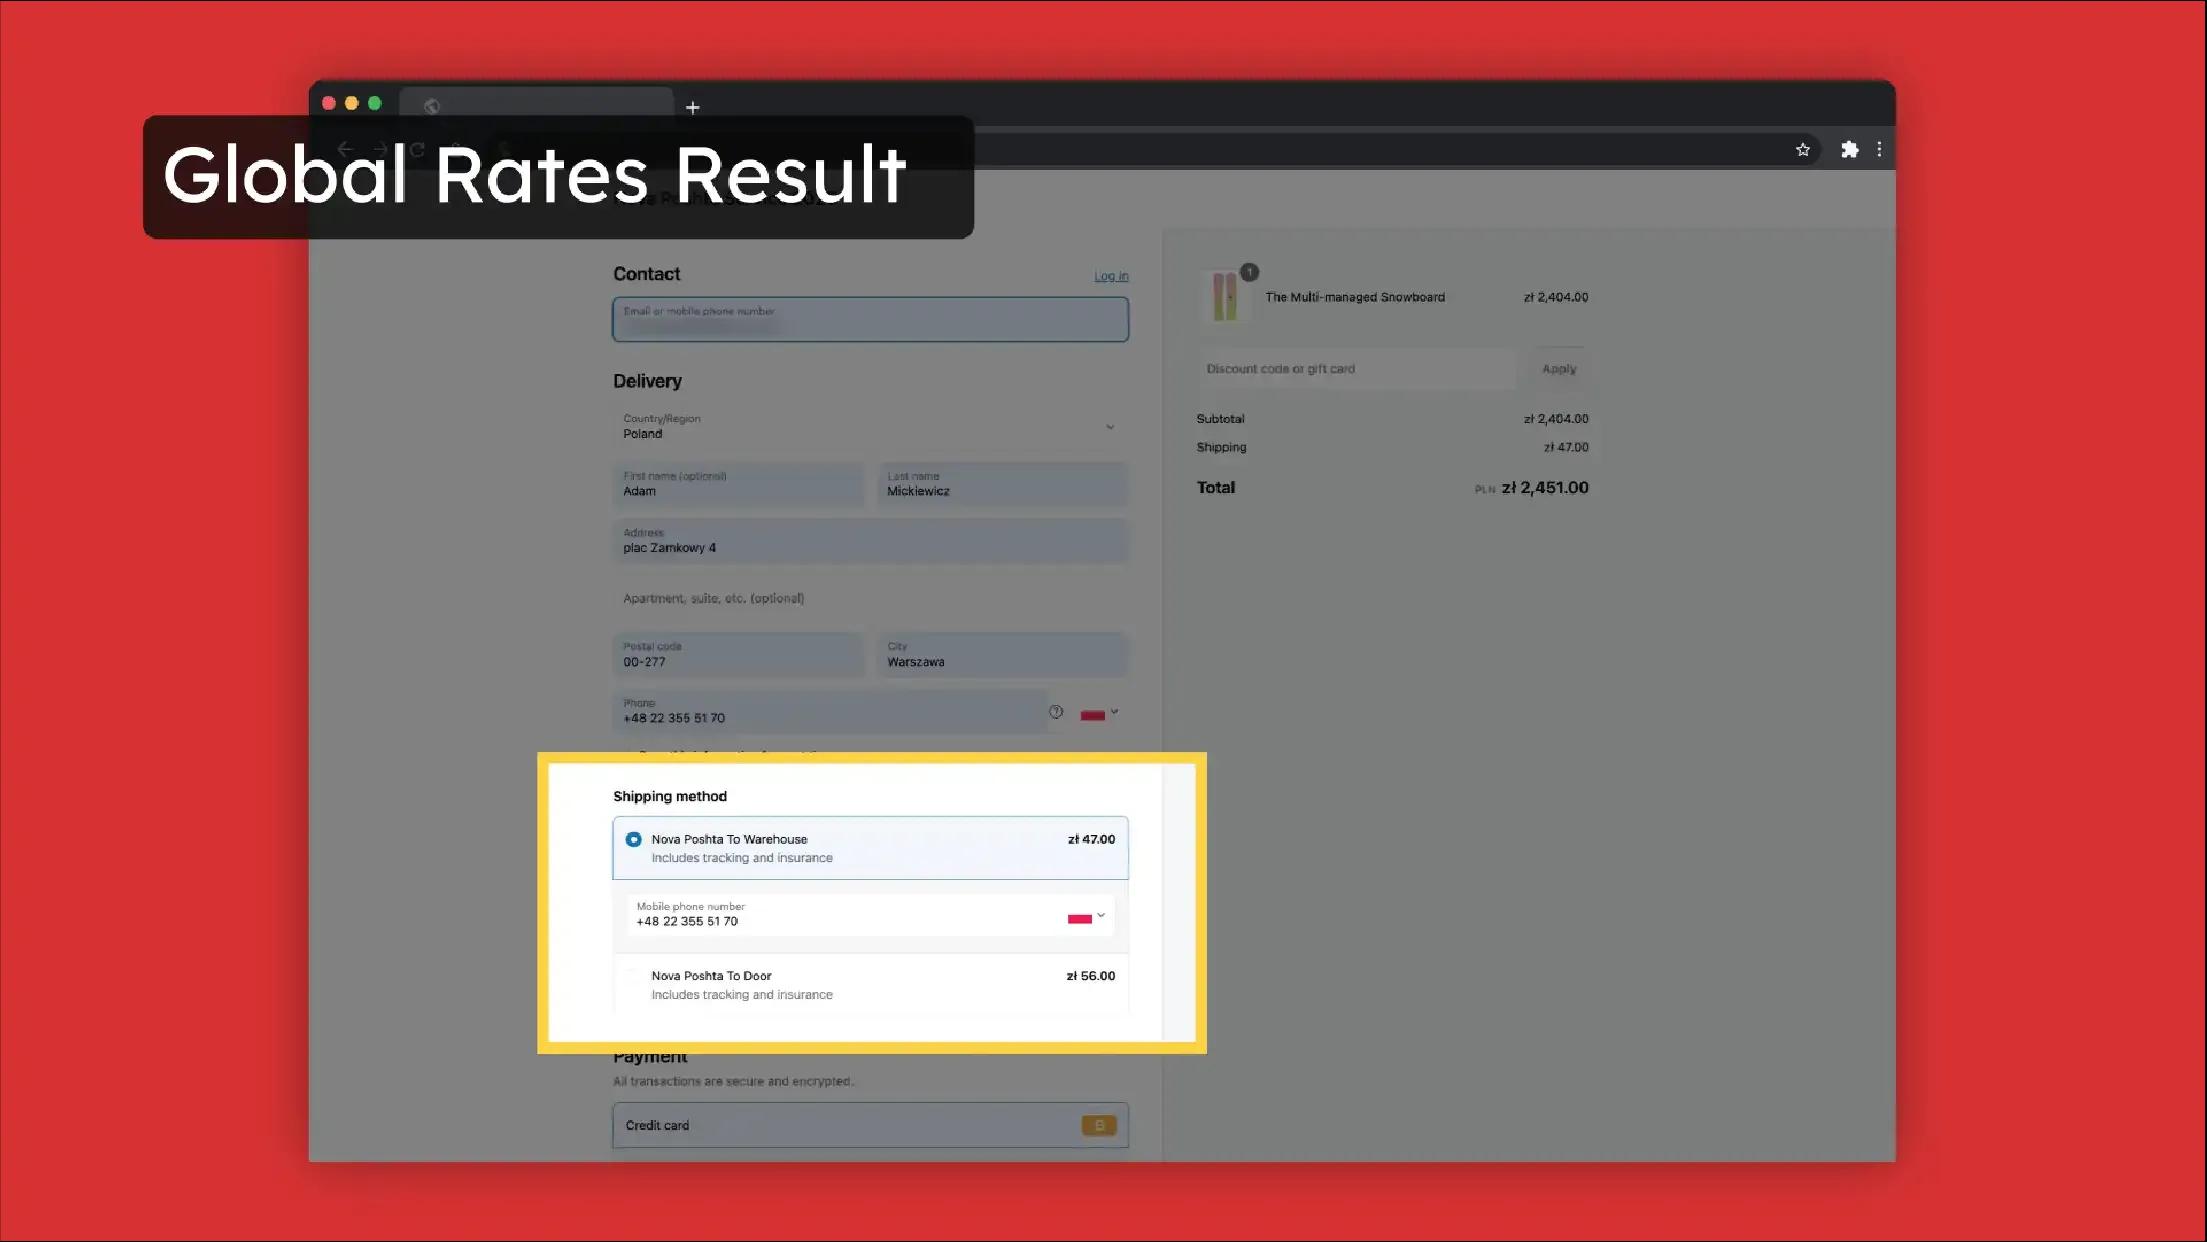Open the phone country flag dropdown
Viewport: 2207px width, 1242px height.
[x=1099, y=713]
